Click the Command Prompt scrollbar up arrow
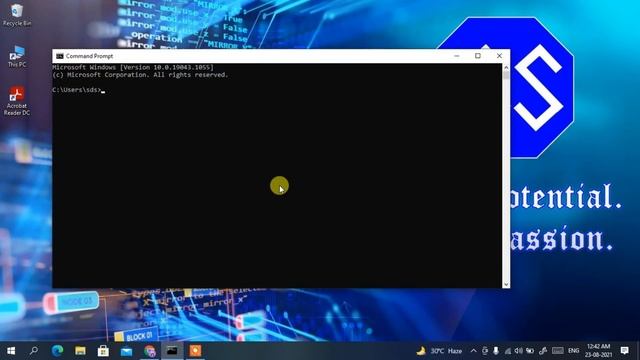 [x=506, y=67]
